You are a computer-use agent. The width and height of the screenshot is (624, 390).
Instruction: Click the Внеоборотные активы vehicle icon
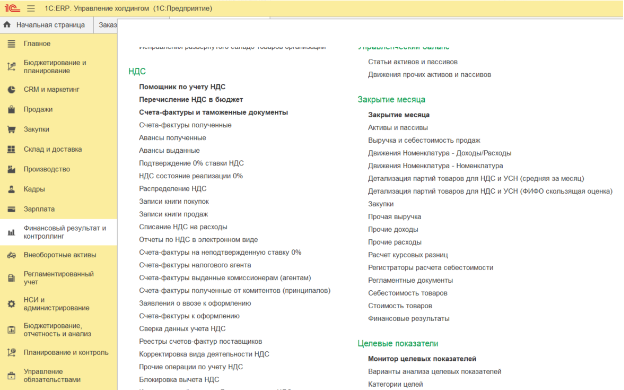click(12, 255)
